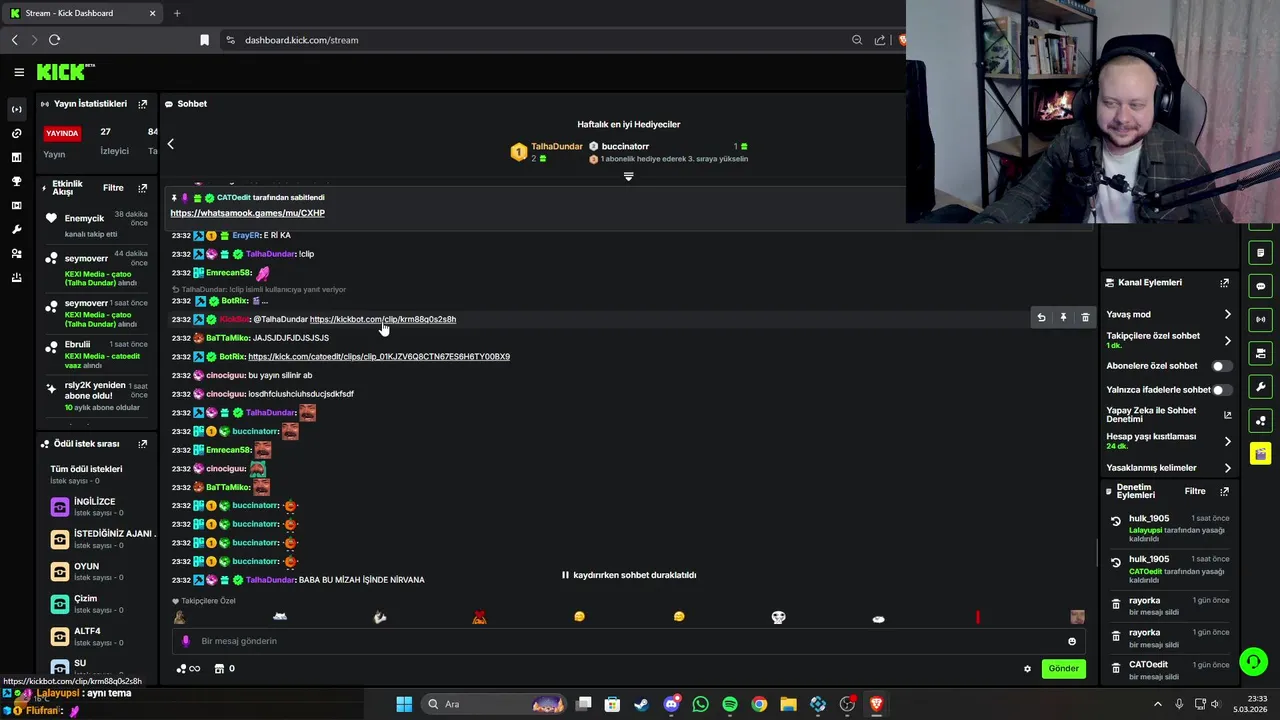This screenshot has width=1280, height=720.
Task: Resume chat via paused scrolling notice
Action: (x=629, y=575)
